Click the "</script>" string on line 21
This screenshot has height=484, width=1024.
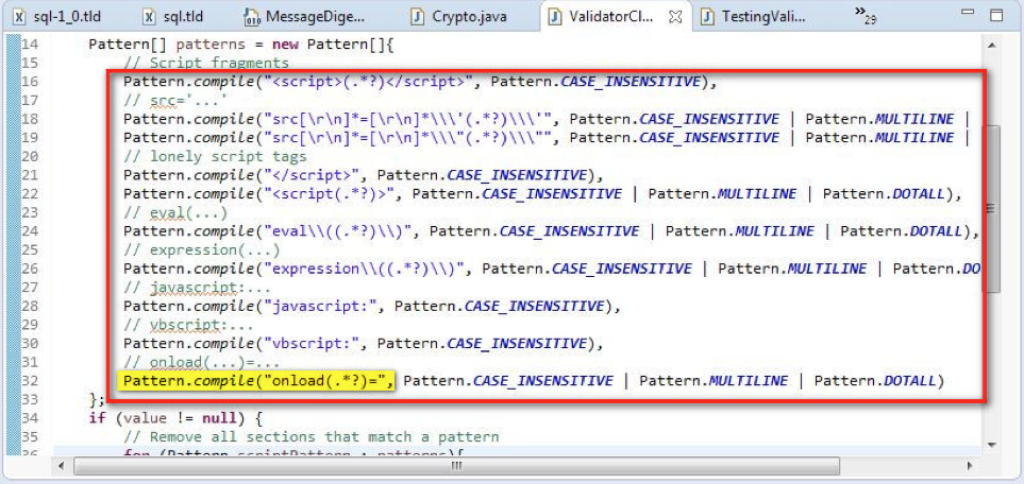coord(313,176)
